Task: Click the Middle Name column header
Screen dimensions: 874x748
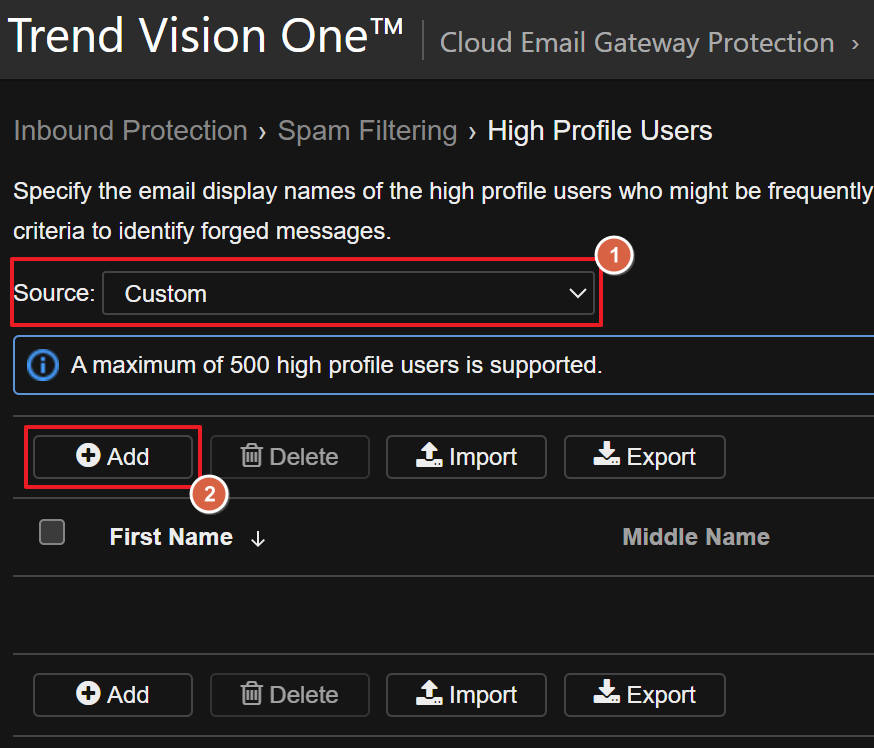Action: pyautogui.click(x=696, y=537)
